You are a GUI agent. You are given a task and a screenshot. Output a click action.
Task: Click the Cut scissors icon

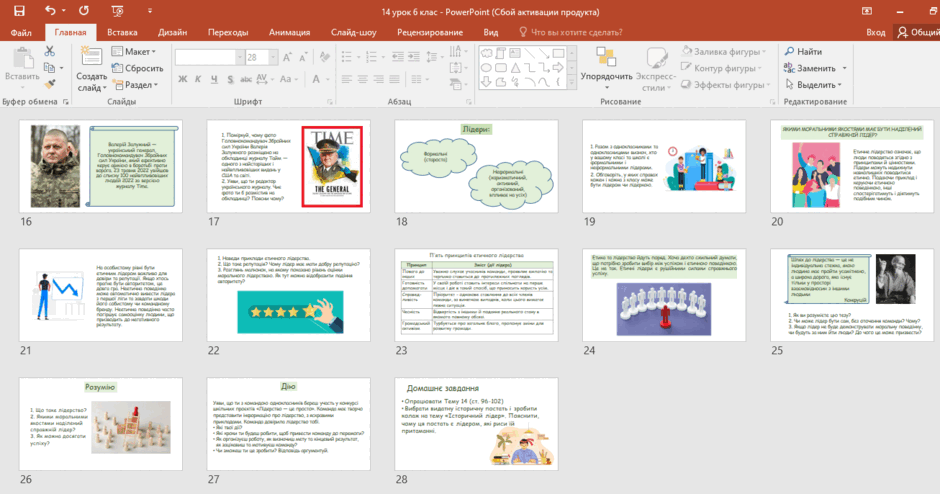point(50,52)
